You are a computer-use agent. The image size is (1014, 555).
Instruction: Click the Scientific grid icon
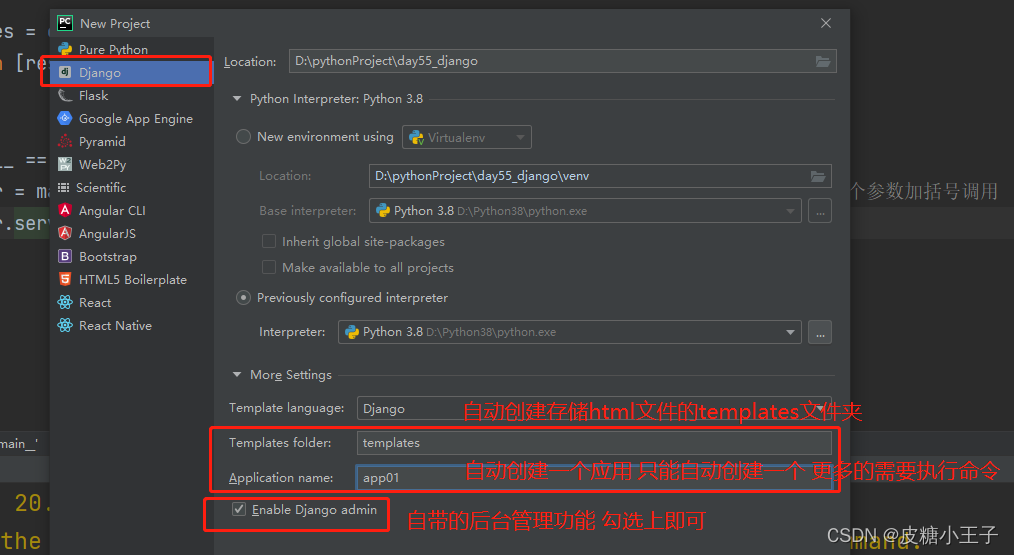[x=63, y=188]
